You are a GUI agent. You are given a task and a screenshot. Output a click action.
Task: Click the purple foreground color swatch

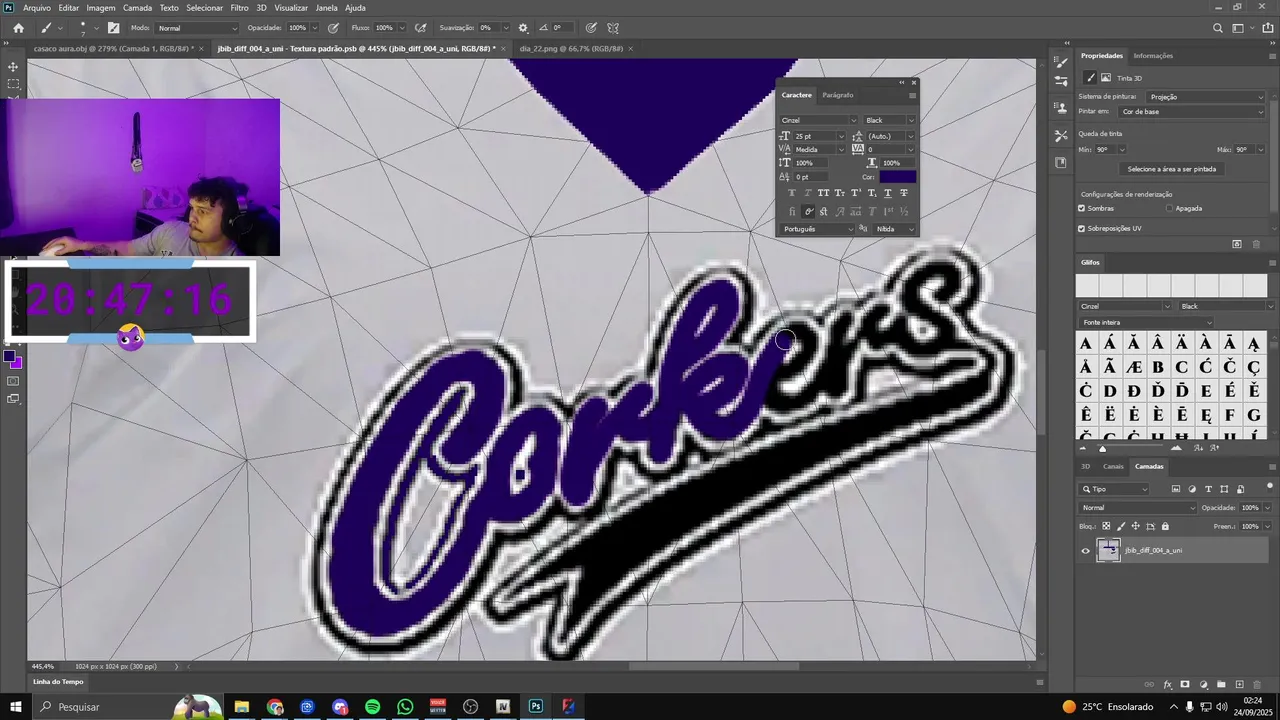[x=10, y=356]
